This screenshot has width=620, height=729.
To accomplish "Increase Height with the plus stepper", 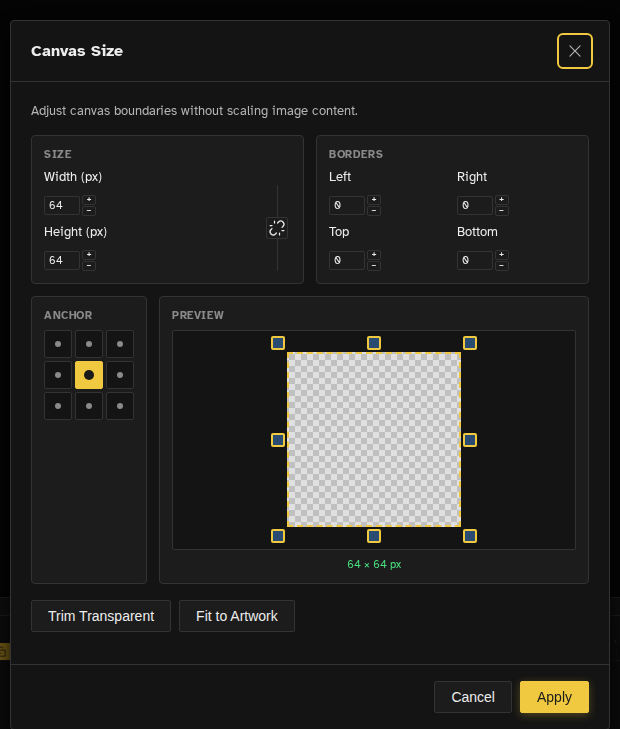I will pyautogui.click(x=89, y=255).
